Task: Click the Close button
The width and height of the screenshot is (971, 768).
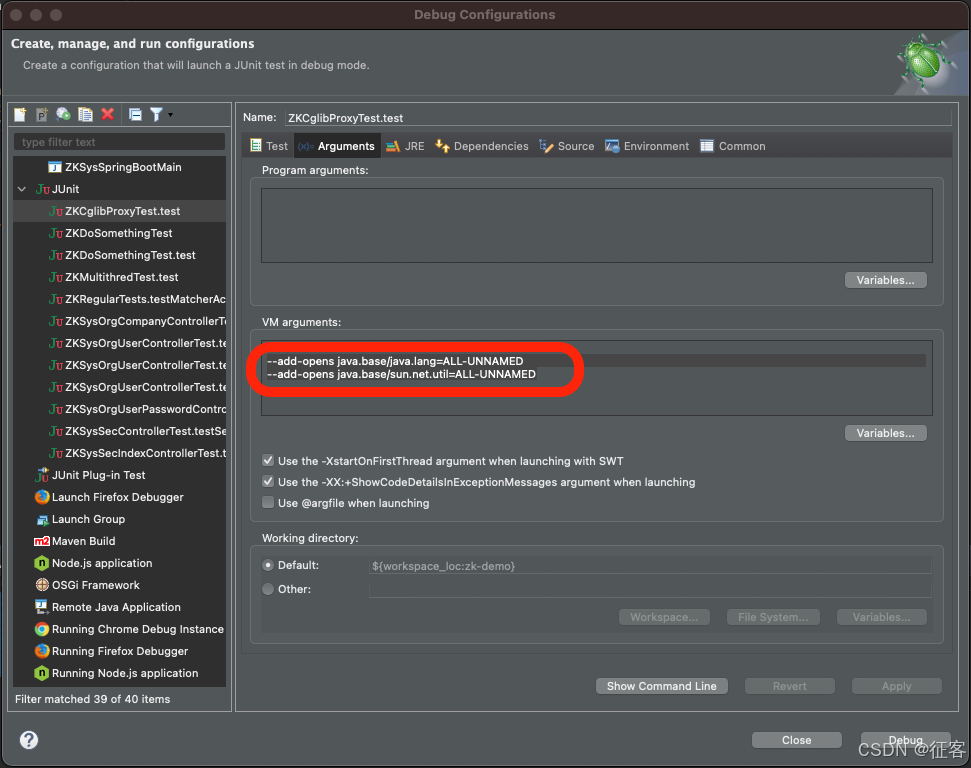Action: (x=796, y=740)
